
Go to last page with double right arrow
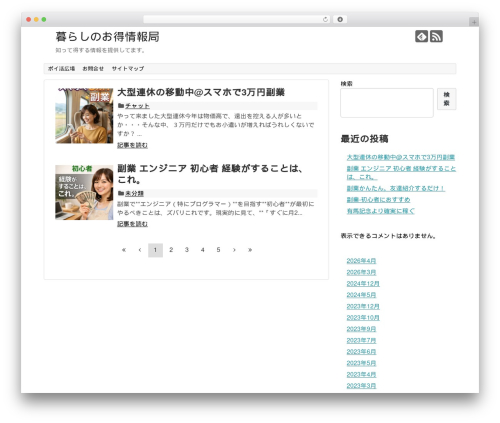(x=250, y=250)
